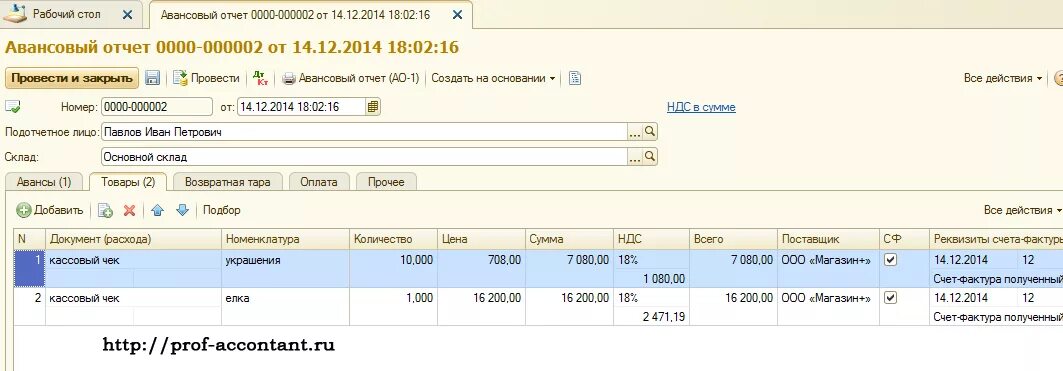Click the date input field
The height and width of the screenshot is (371, 1063).
tap(302, 106)
